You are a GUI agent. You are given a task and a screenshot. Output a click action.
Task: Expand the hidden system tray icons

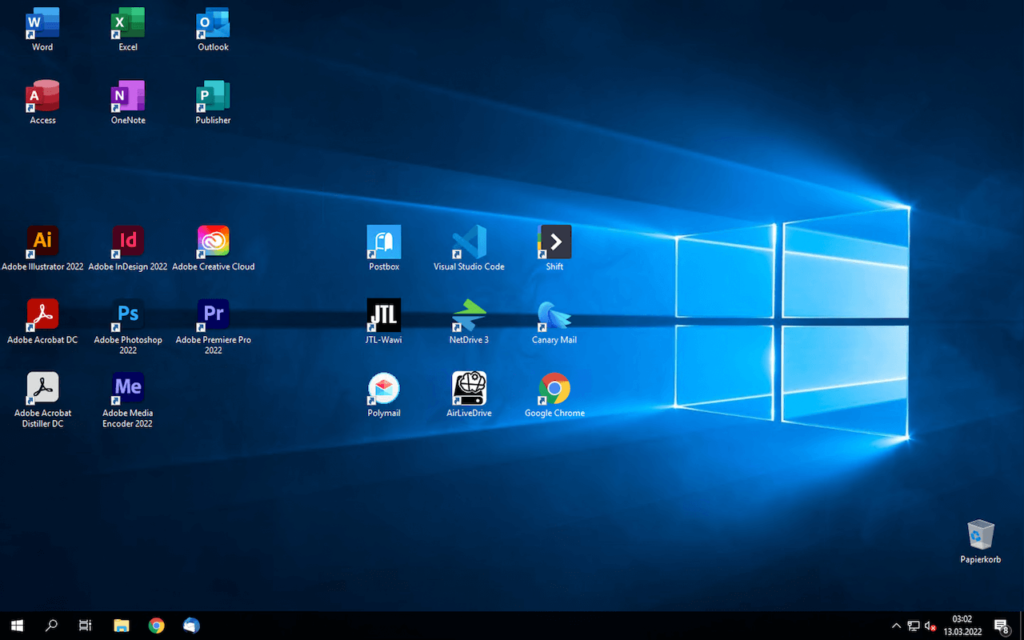click(x=896, y=626)
